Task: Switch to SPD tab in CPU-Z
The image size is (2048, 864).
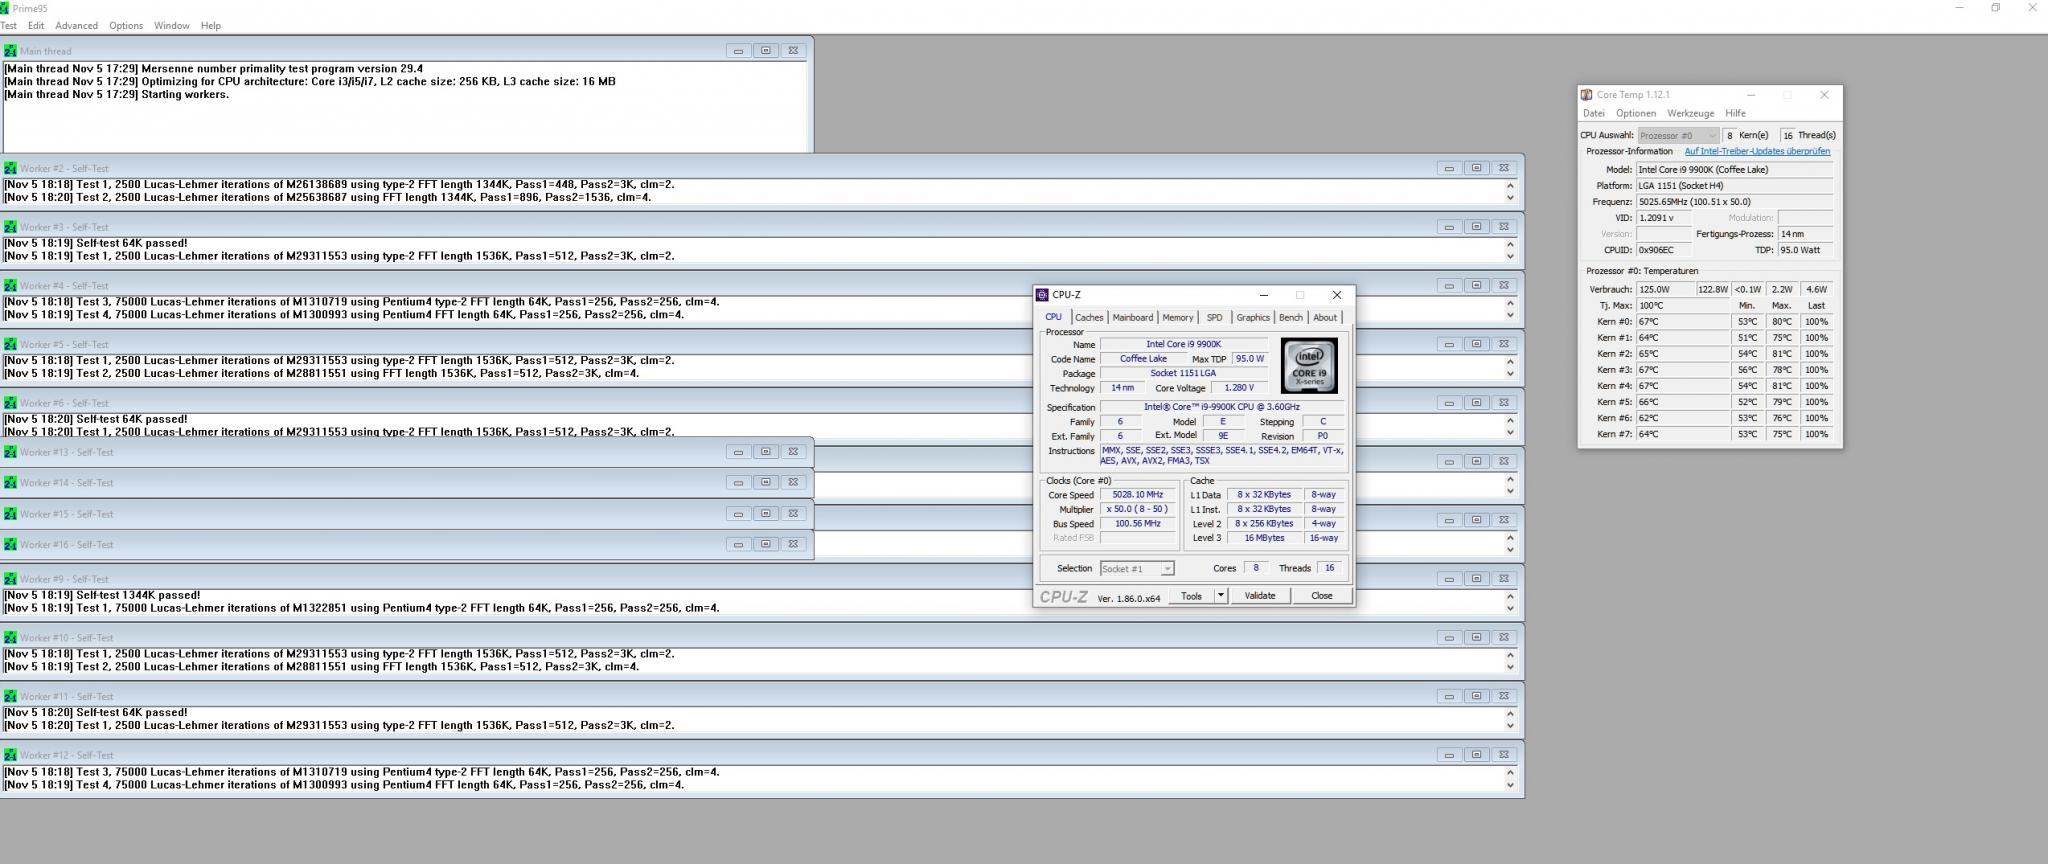Action: tap(1214, 317)
